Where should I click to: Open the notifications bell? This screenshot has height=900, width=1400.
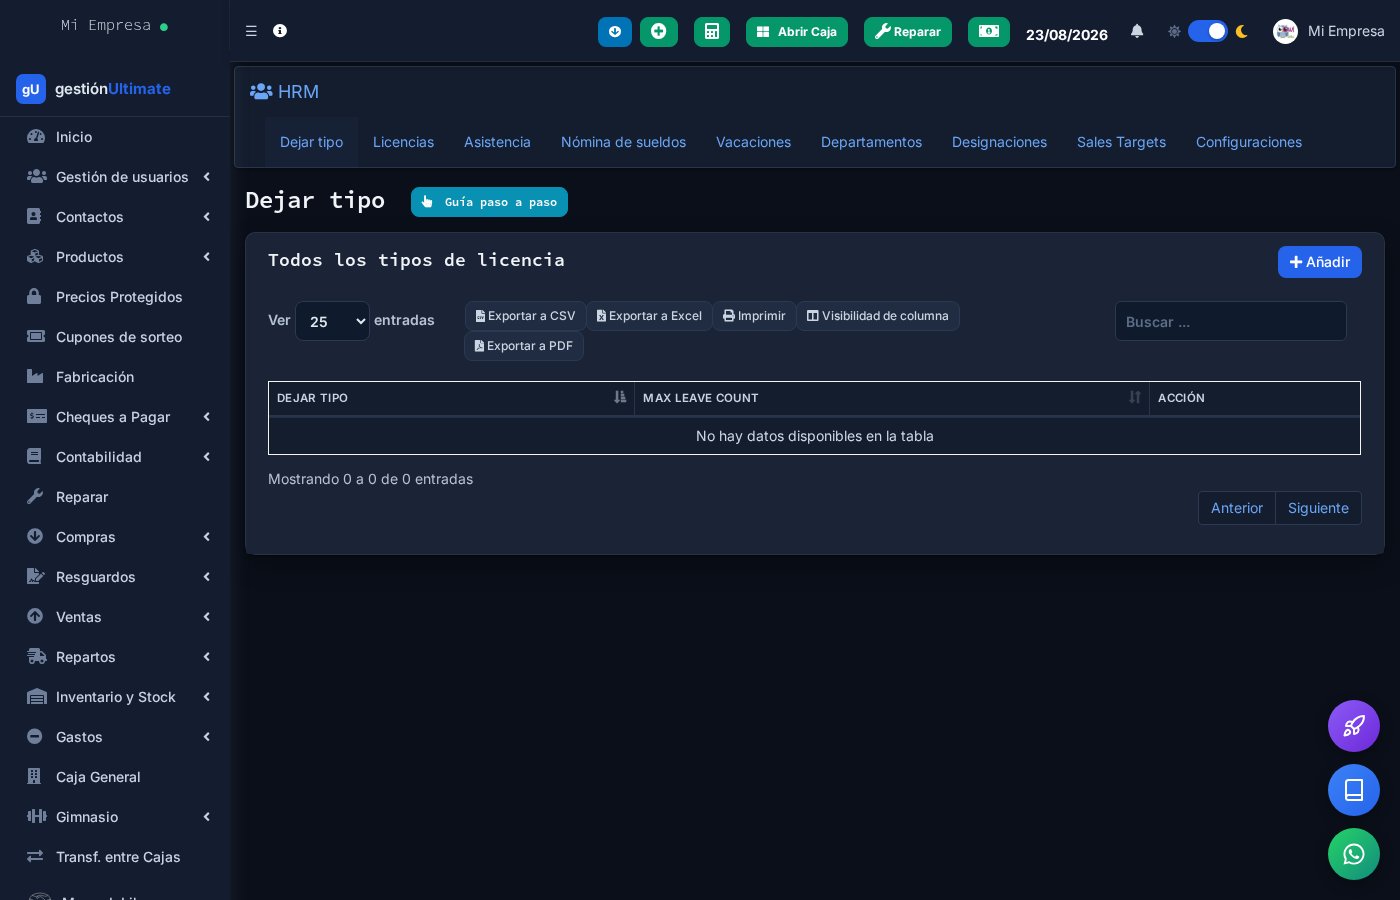(1137, 31)
